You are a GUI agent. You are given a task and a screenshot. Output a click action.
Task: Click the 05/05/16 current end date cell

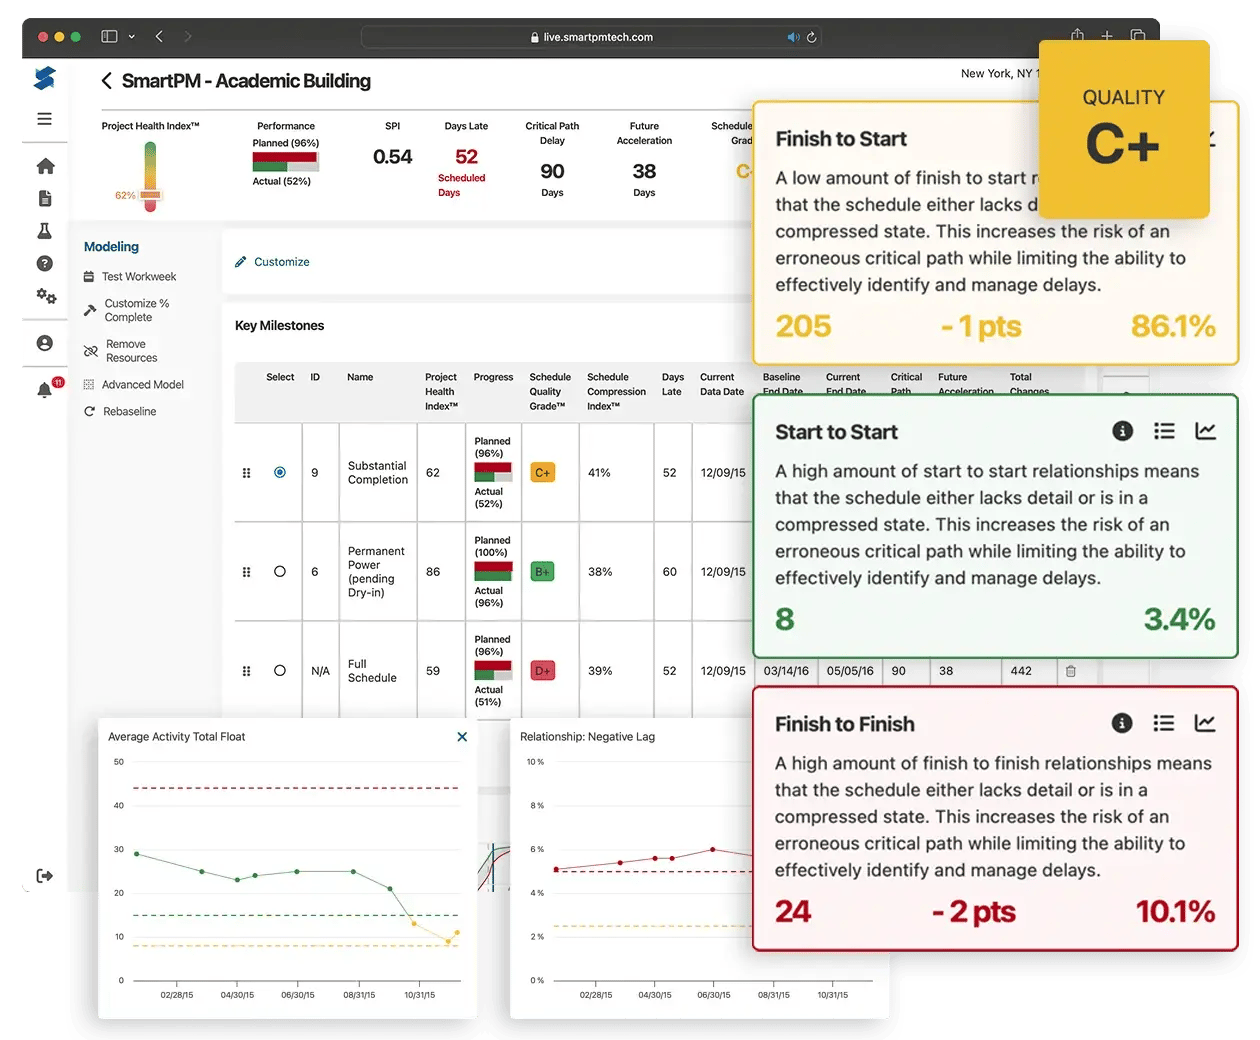click(x=850, y=671)
